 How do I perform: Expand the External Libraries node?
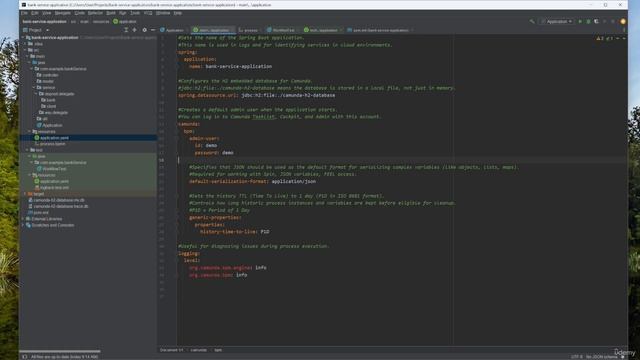coord(23,219)
